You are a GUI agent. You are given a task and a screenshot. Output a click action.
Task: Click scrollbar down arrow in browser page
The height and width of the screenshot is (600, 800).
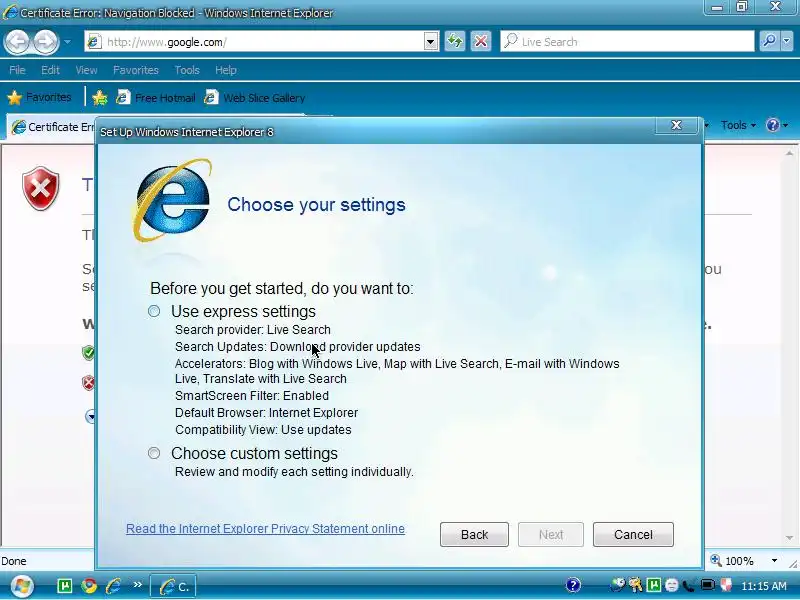pyautogui.click(x=790, y=537)
